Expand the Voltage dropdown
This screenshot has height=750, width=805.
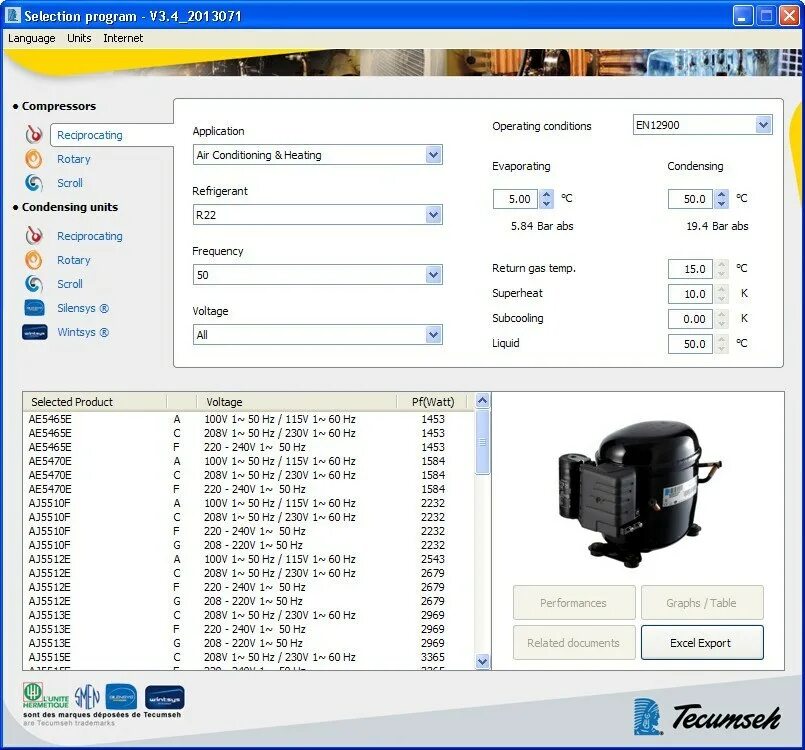tap(433, 335)
